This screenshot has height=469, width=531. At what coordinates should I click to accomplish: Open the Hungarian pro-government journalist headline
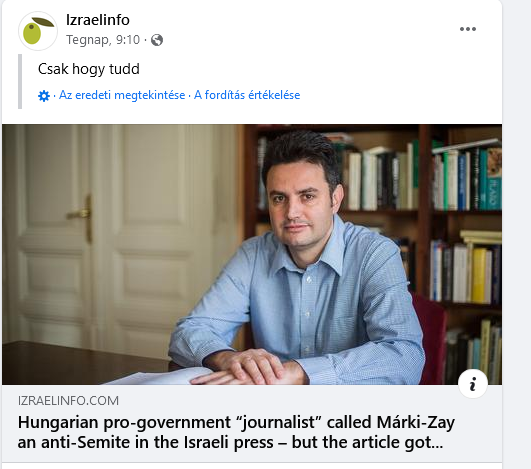coord(236,432)
